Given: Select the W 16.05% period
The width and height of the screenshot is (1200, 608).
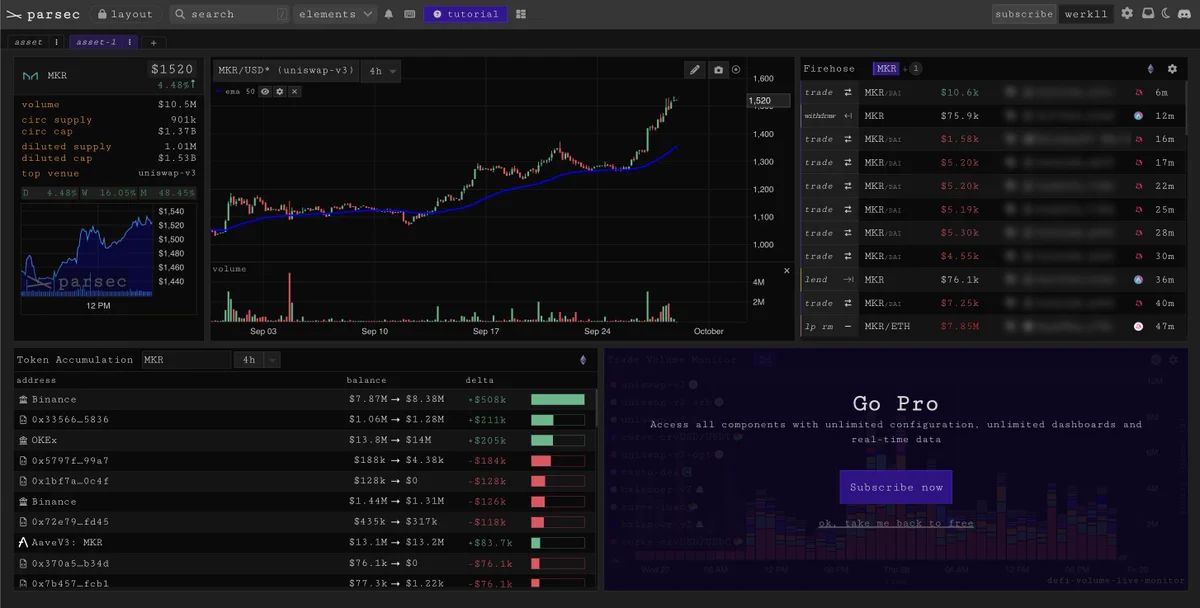Looking at the screenshot, I should tap(108, 193).
